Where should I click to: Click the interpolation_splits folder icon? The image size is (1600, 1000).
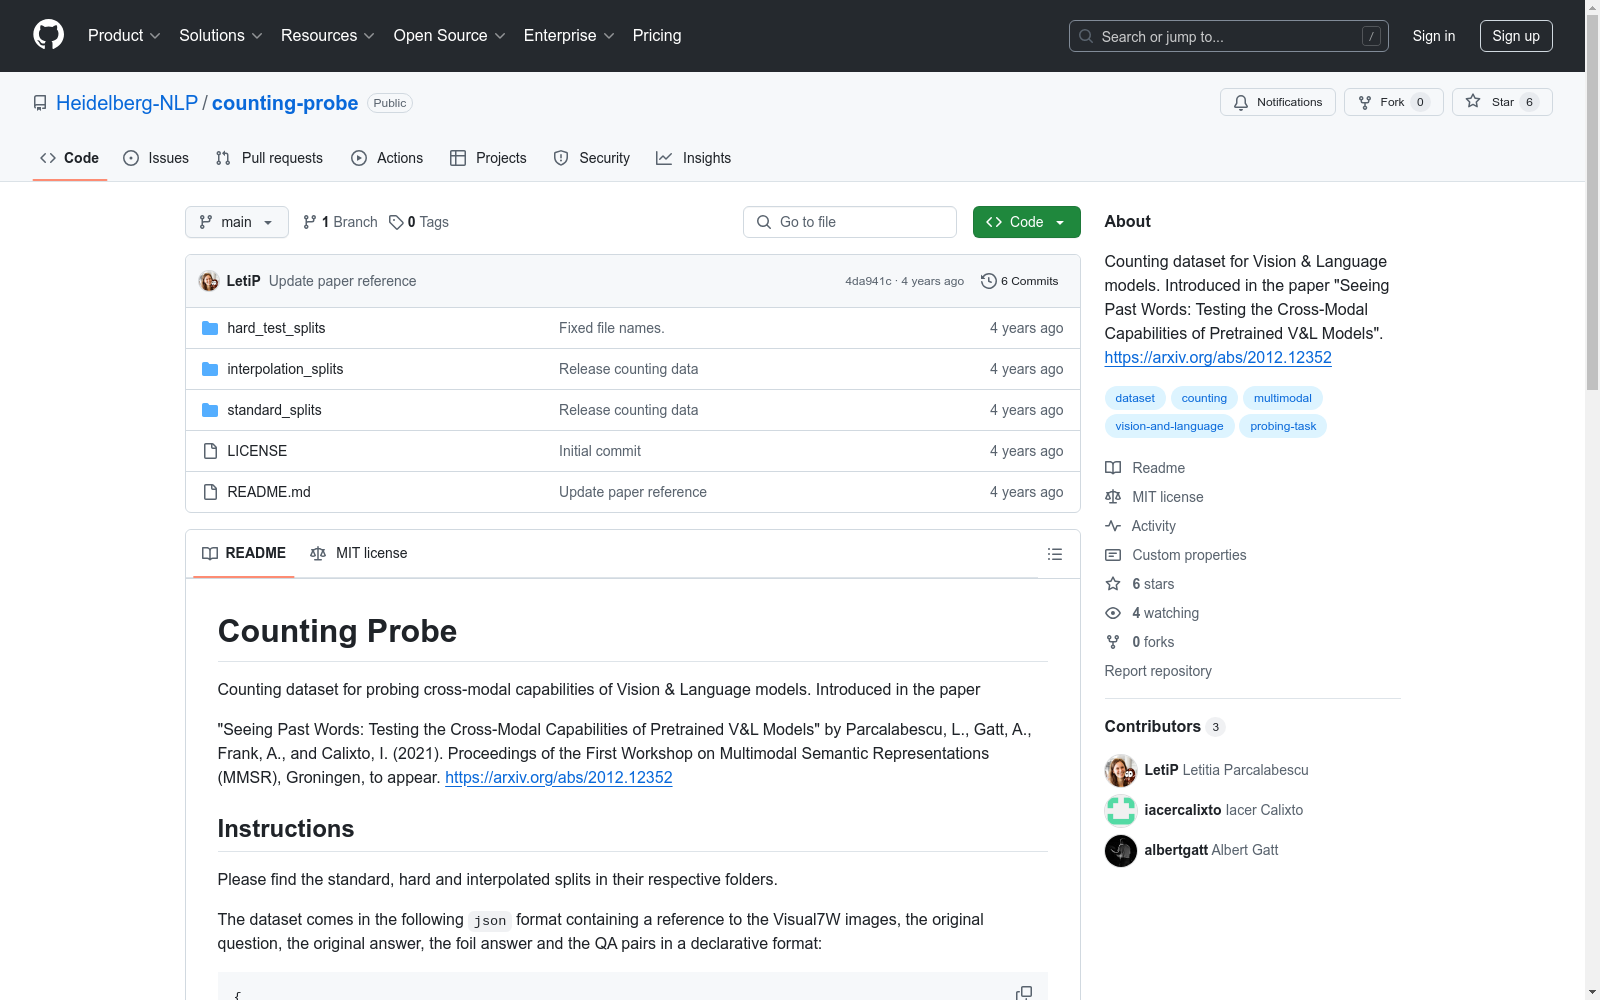(x=210, y=369)
